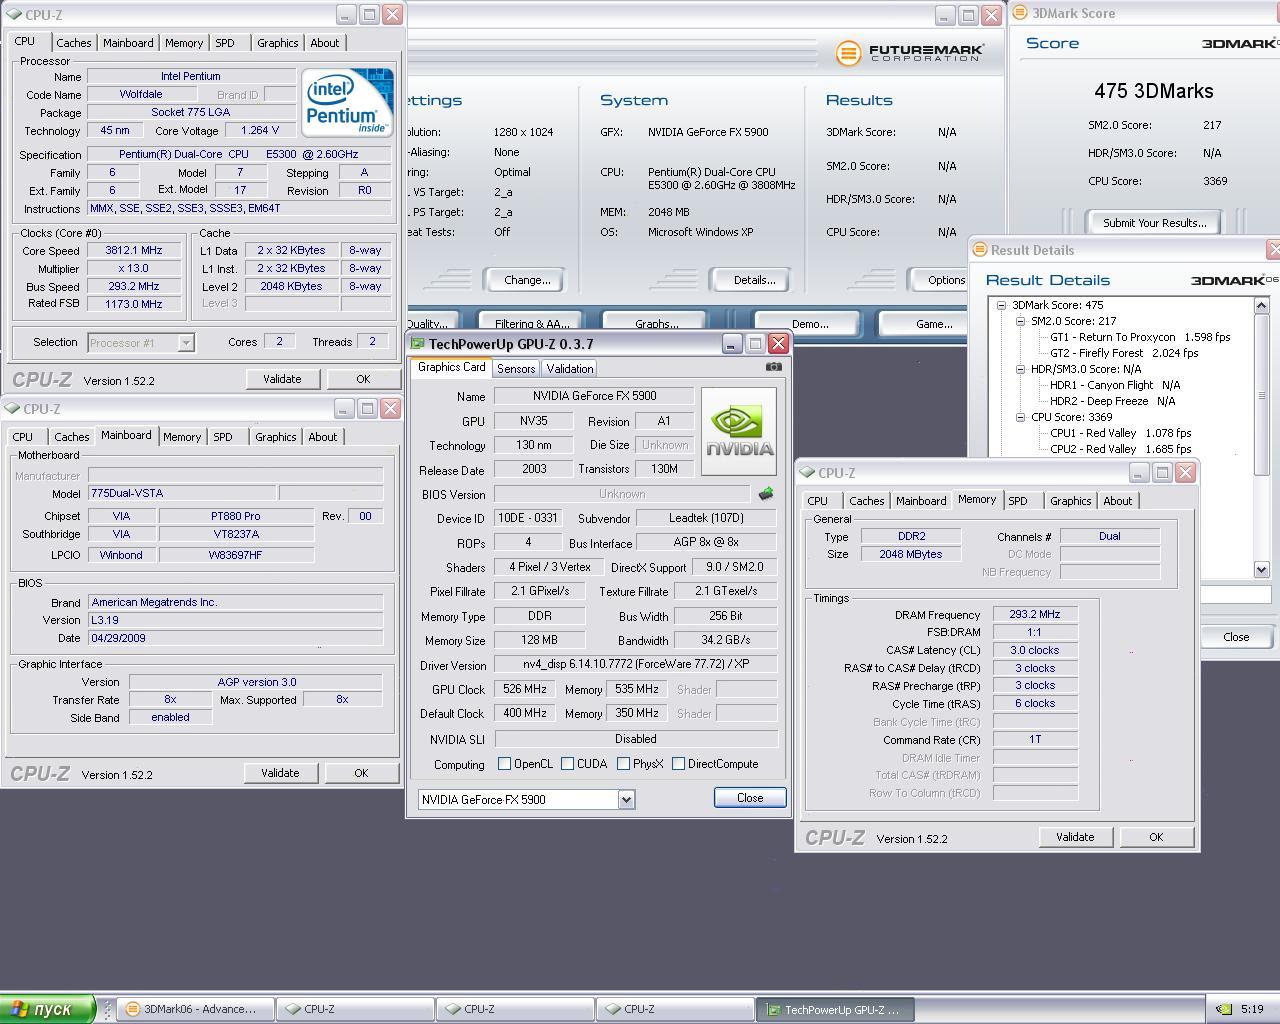Toggle the DirectCompute checkbox
The height and width of the screenshot is (1024, 1280).
pos(679,764)
